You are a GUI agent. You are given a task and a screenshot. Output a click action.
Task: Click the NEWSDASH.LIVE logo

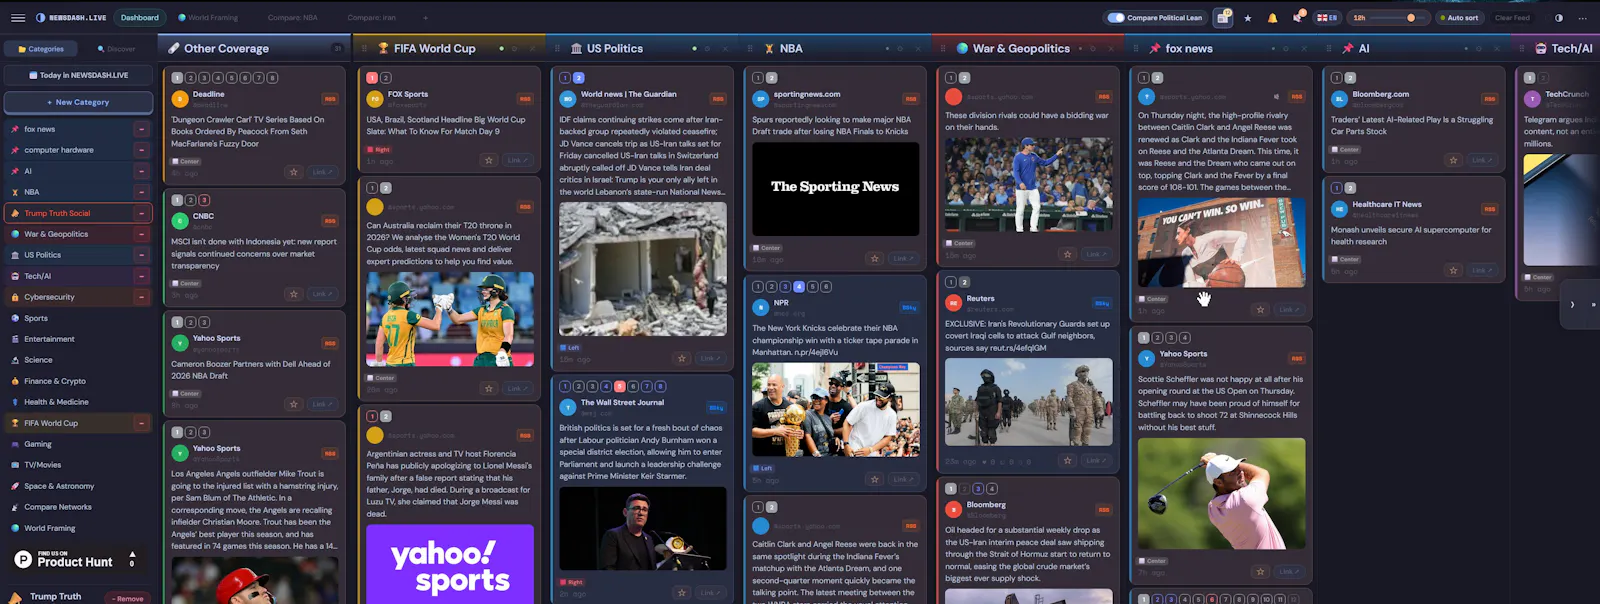click(71, 17)
